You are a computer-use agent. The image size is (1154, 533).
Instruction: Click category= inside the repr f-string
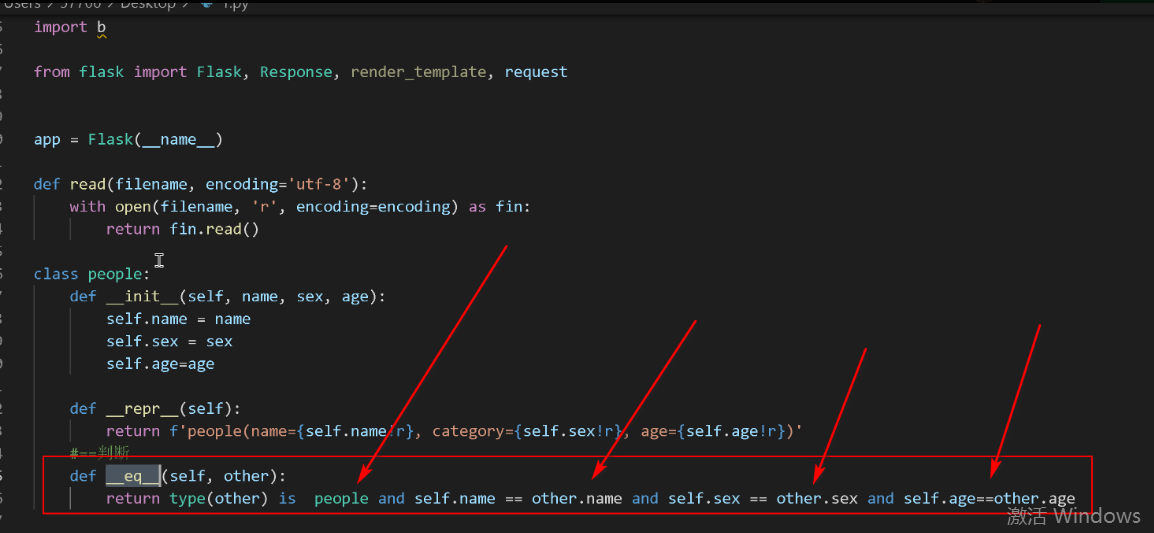point(472,431)
